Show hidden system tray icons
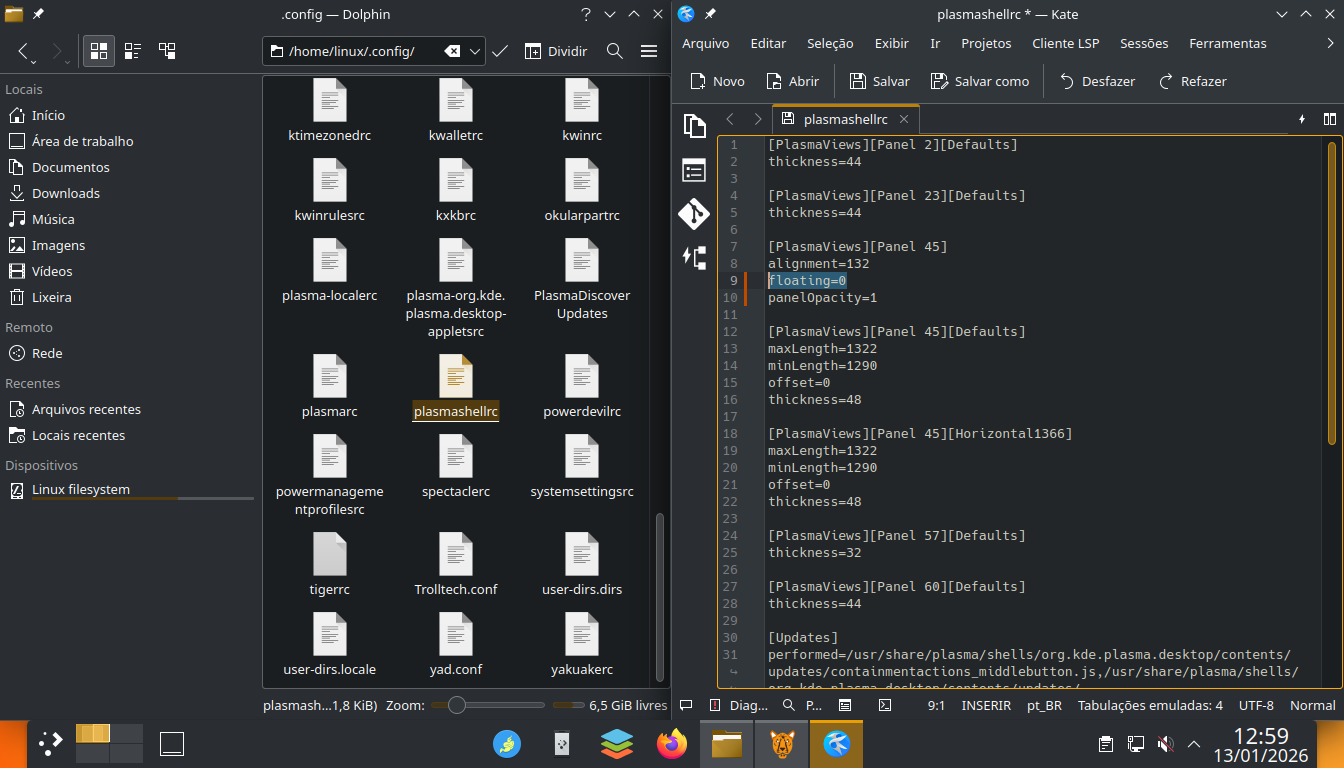The height and width of the screenshot is (768, 1344). click(x=1193, y=744)
